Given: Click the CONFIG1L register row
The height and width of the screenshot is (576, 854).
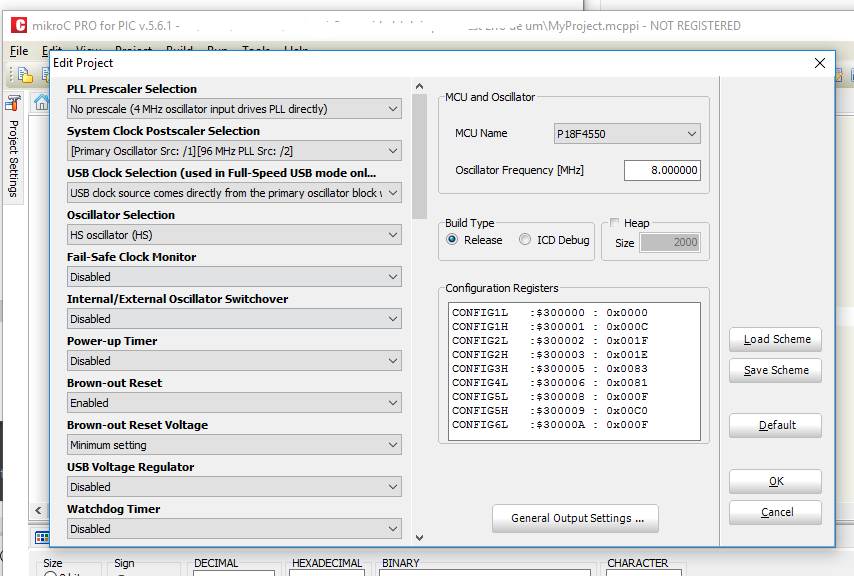Looking at the screenshot, I should coord(550,312).
